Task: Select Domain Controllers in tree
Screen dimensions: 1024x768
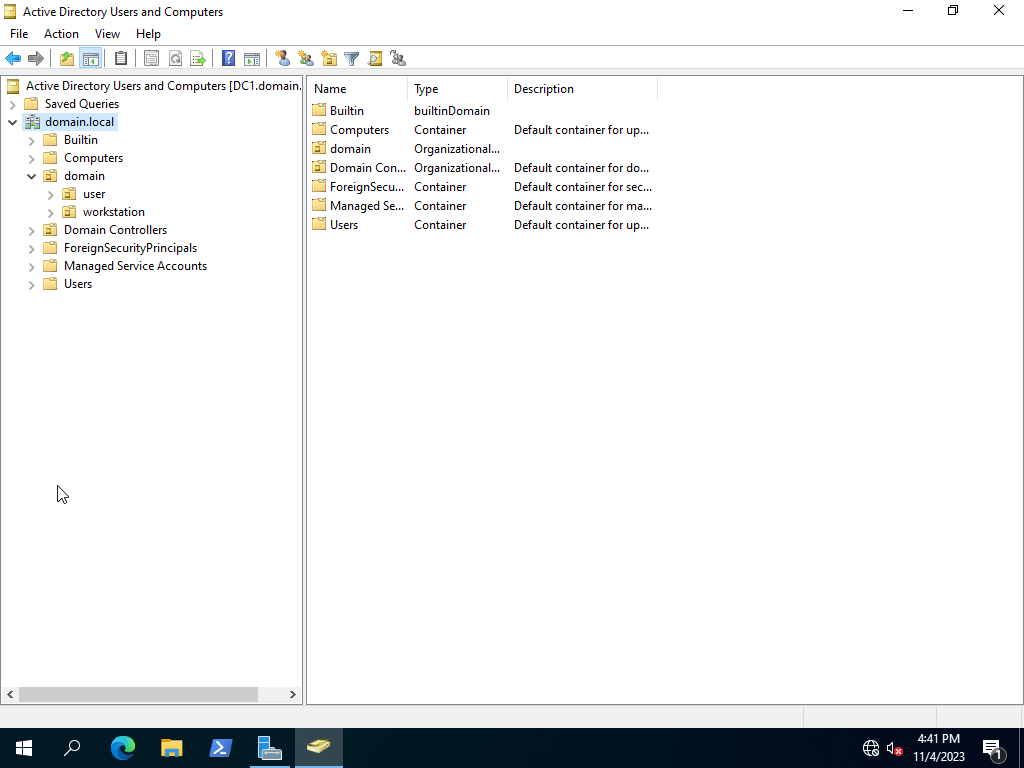Action: click(x=115, y=230)
